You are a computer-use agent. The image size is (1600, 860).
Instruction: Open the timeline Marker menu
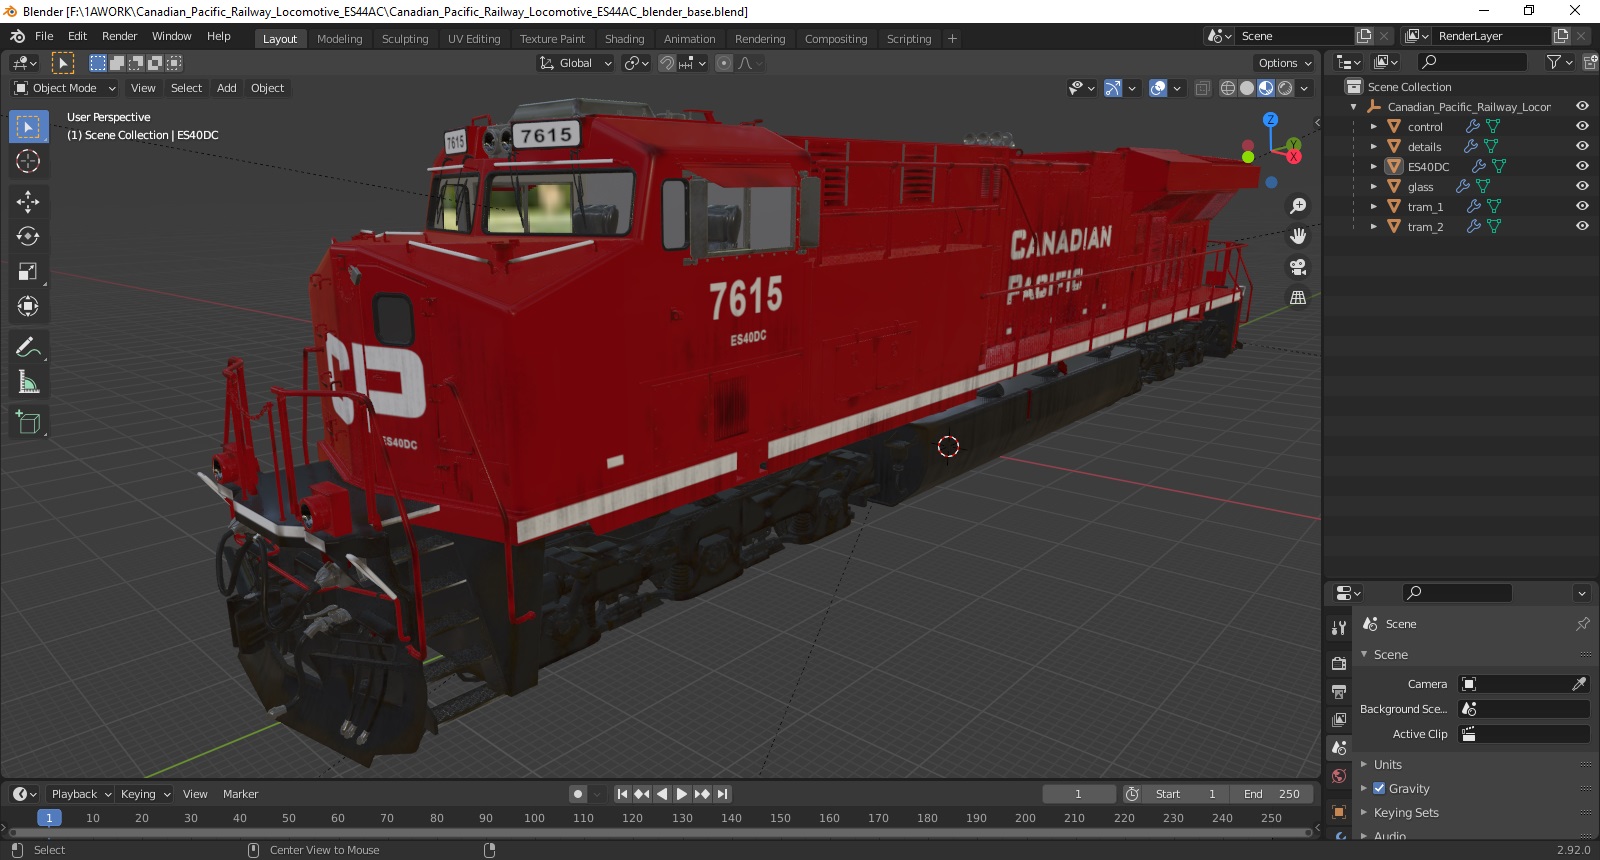coord(240,794)
